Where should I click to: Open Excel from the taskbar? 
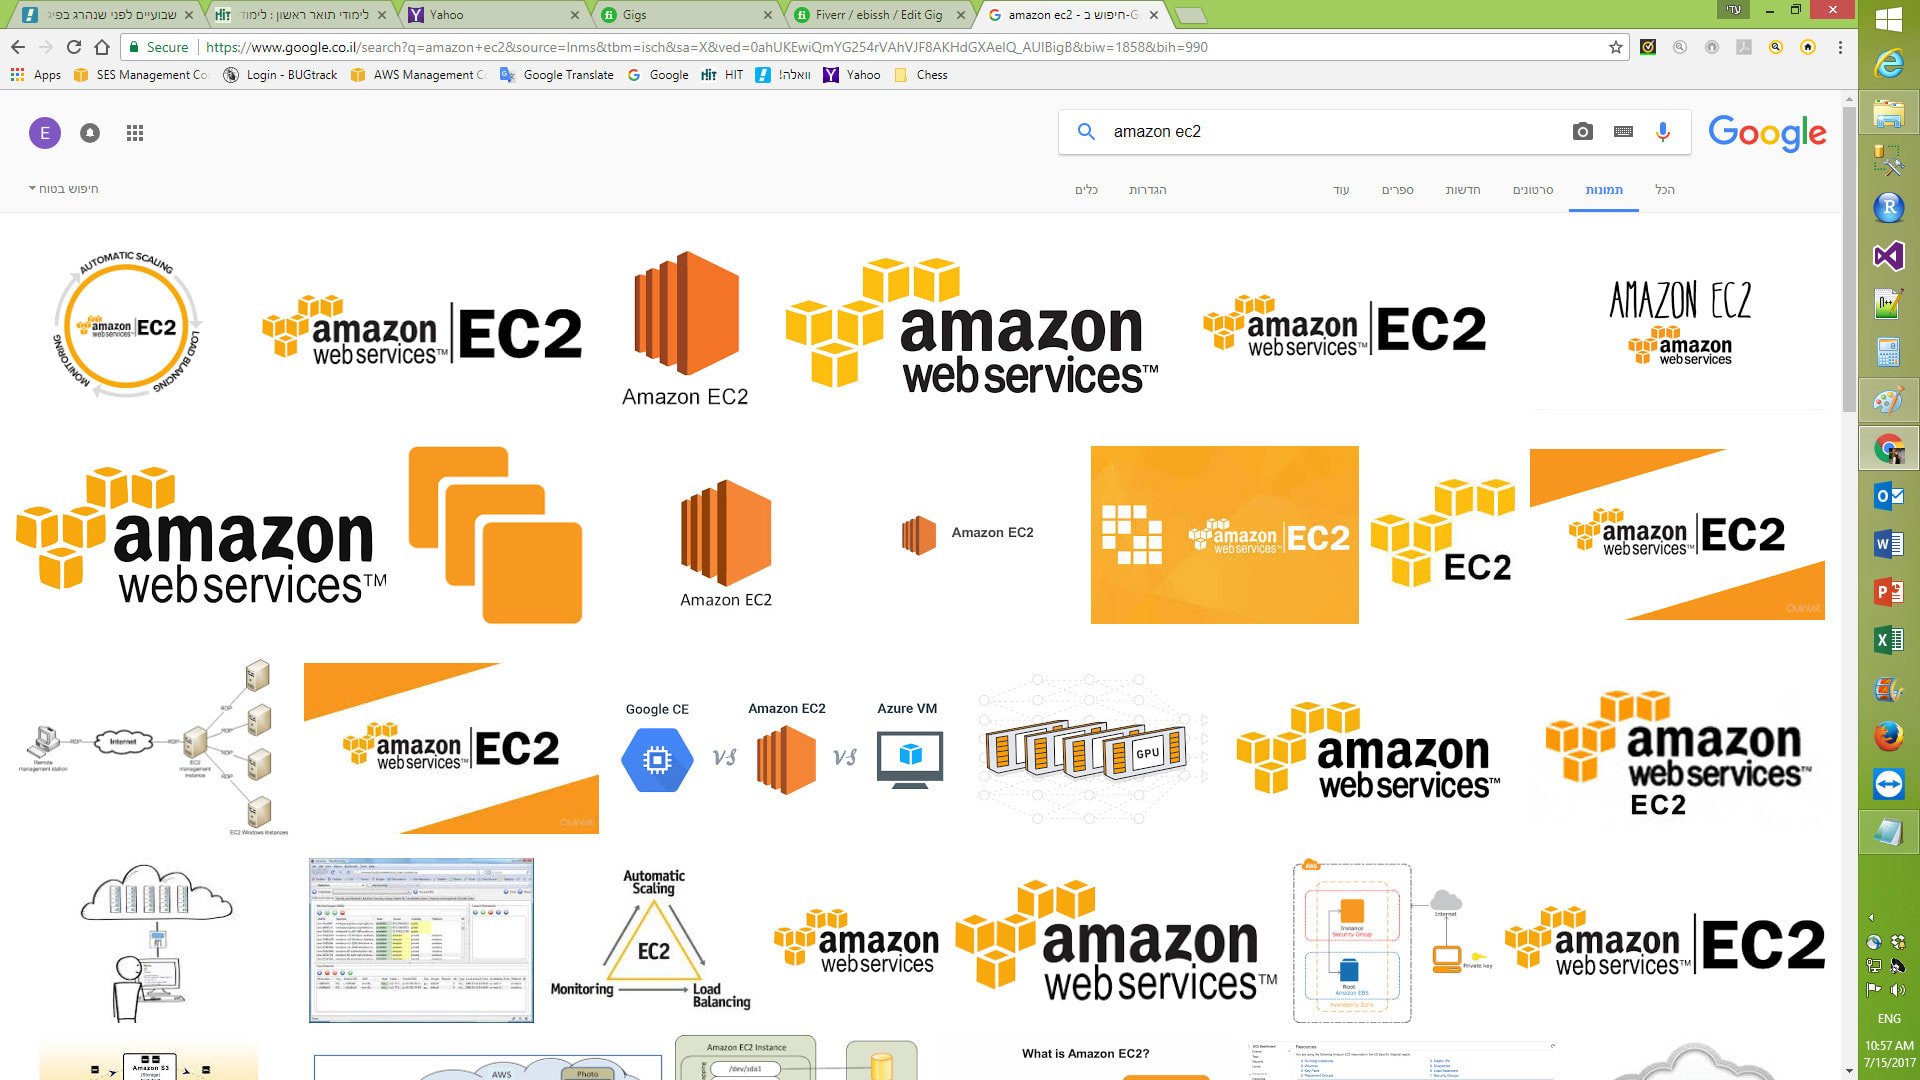click(x=1889, y=640)
